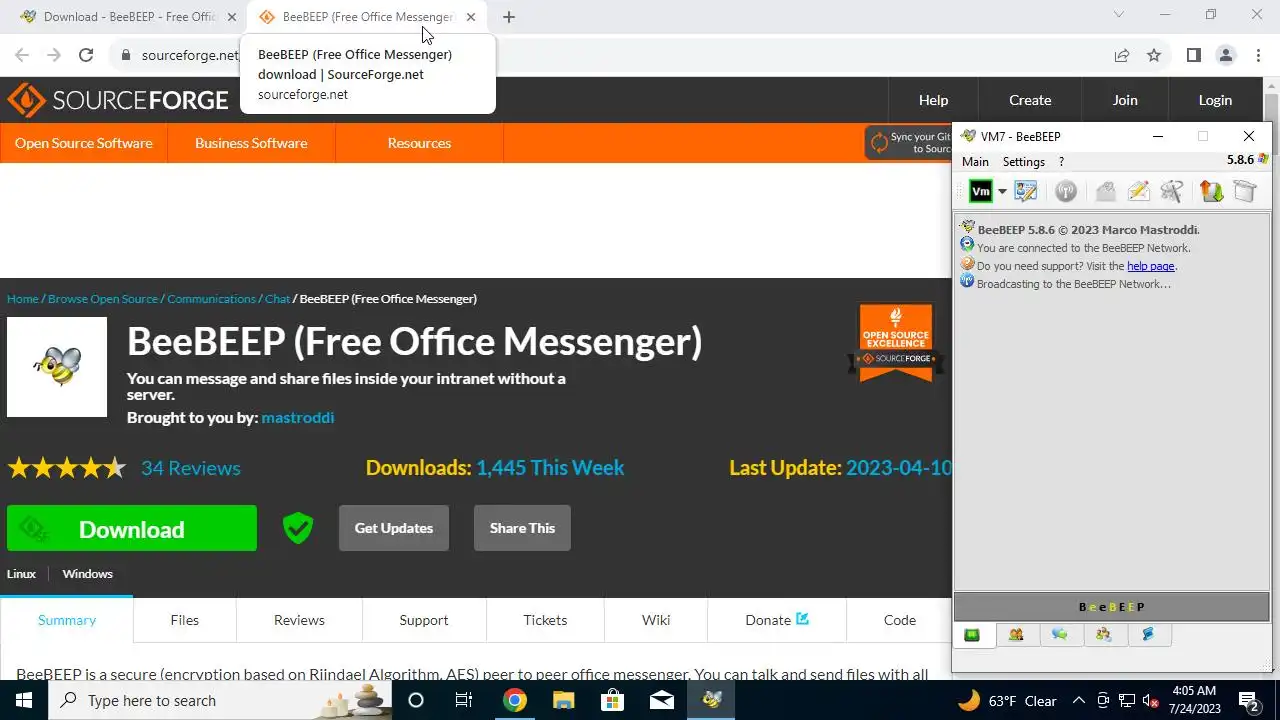Screen dimensions: 1280x720
Task: Click the help page link in BeeBEEP log
Action: (x=1150, y=266)
